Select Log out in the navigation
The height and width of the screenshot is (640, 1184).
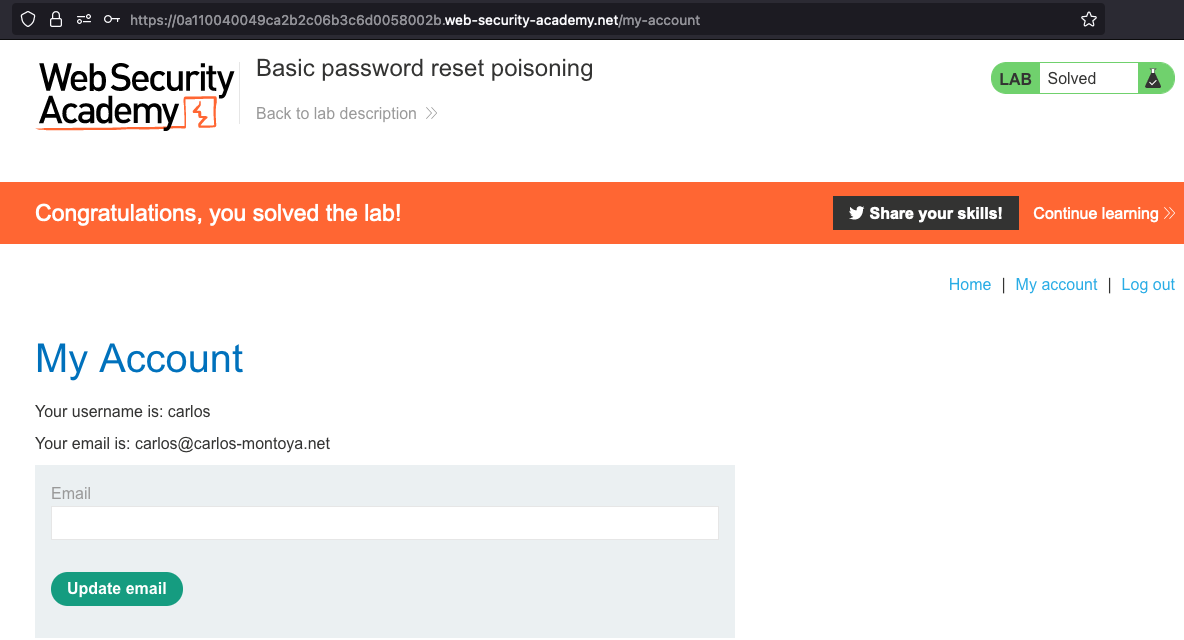(1148, 285)
